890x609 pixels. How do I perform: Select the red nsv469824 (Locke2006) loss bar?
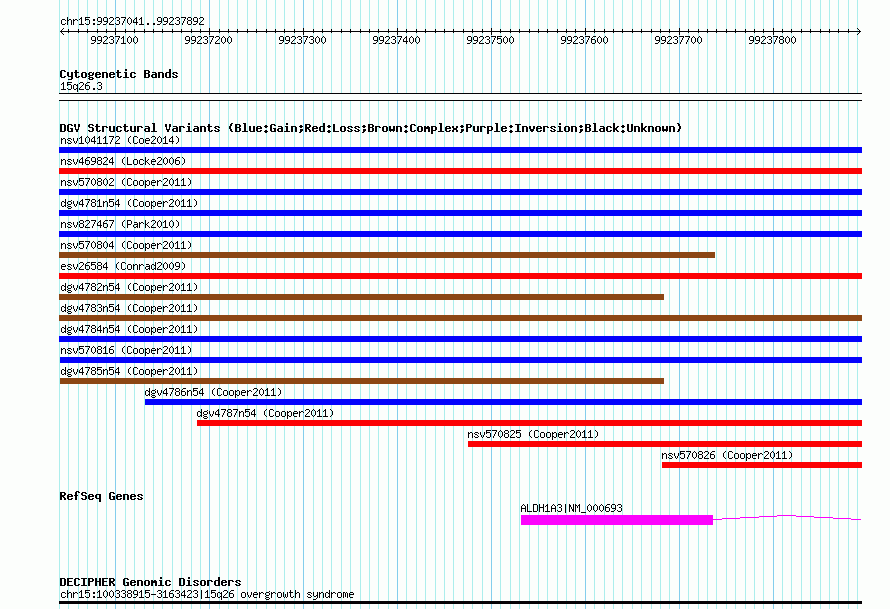tap(460, 171)
